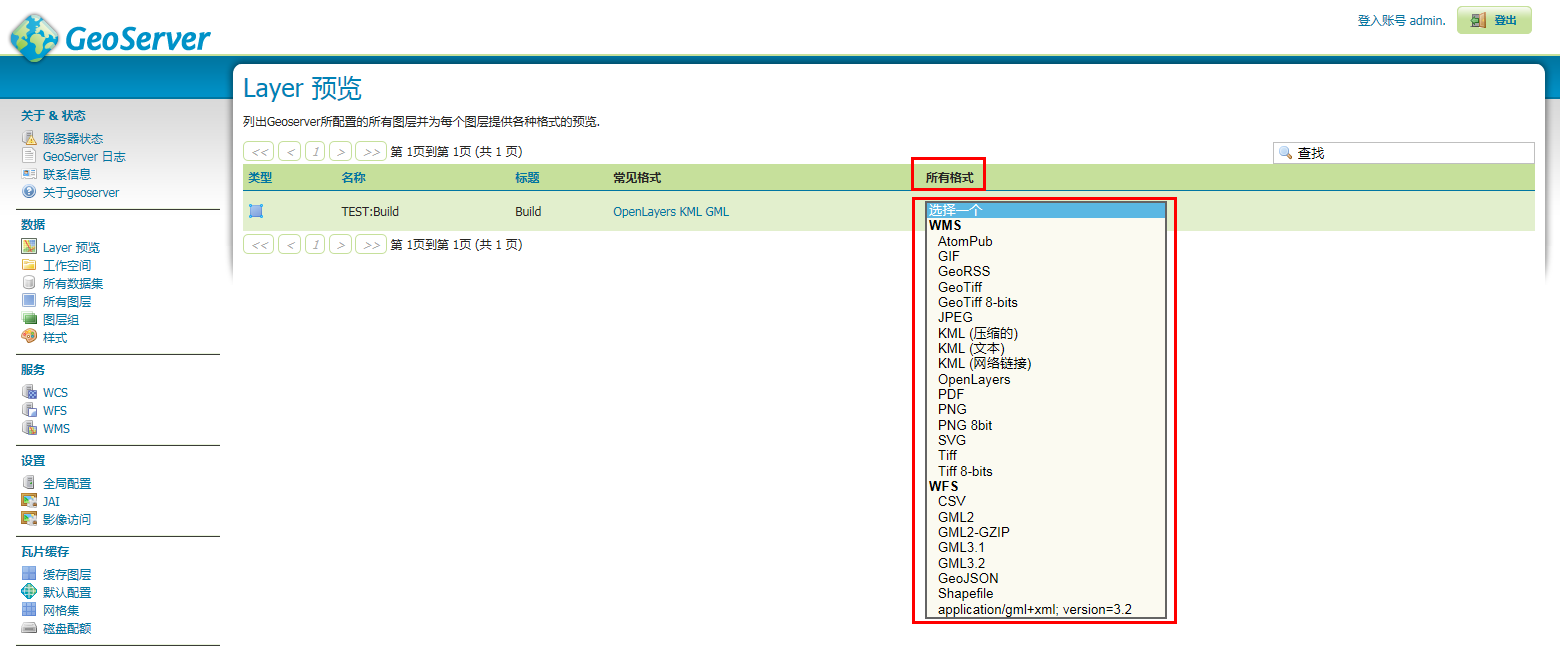Click the 登出 logout button

[x=1494, y=20]
